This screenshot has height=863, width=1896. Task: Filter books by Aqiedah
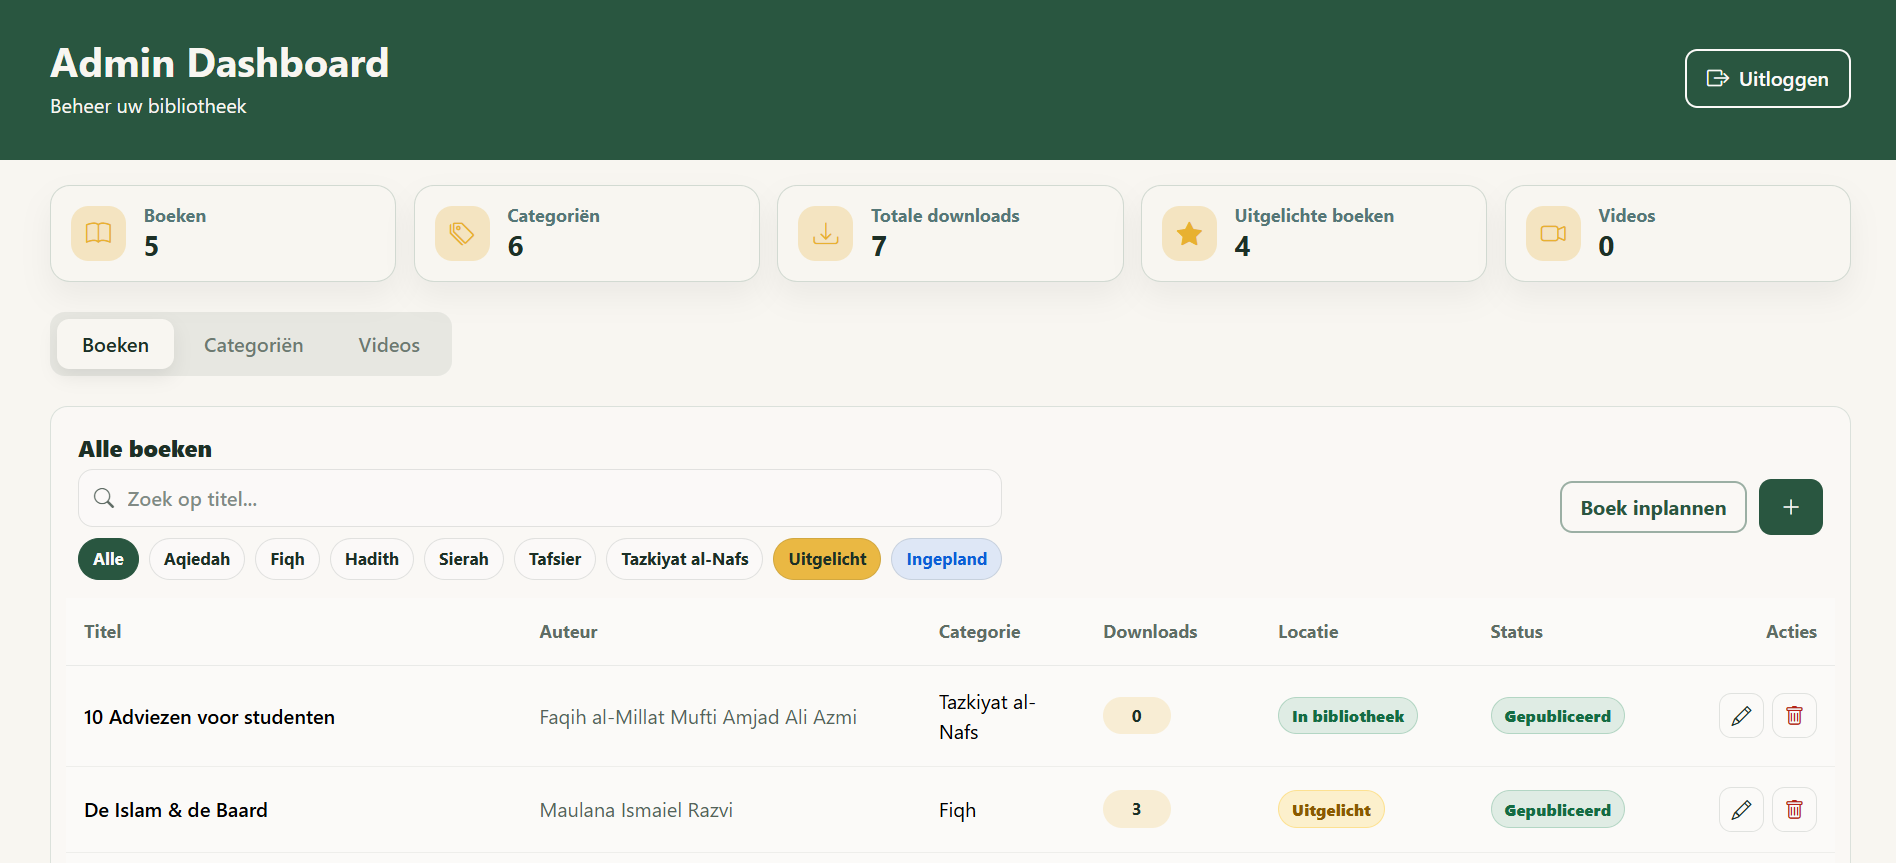pyautogui.click(x=197, y=559)
